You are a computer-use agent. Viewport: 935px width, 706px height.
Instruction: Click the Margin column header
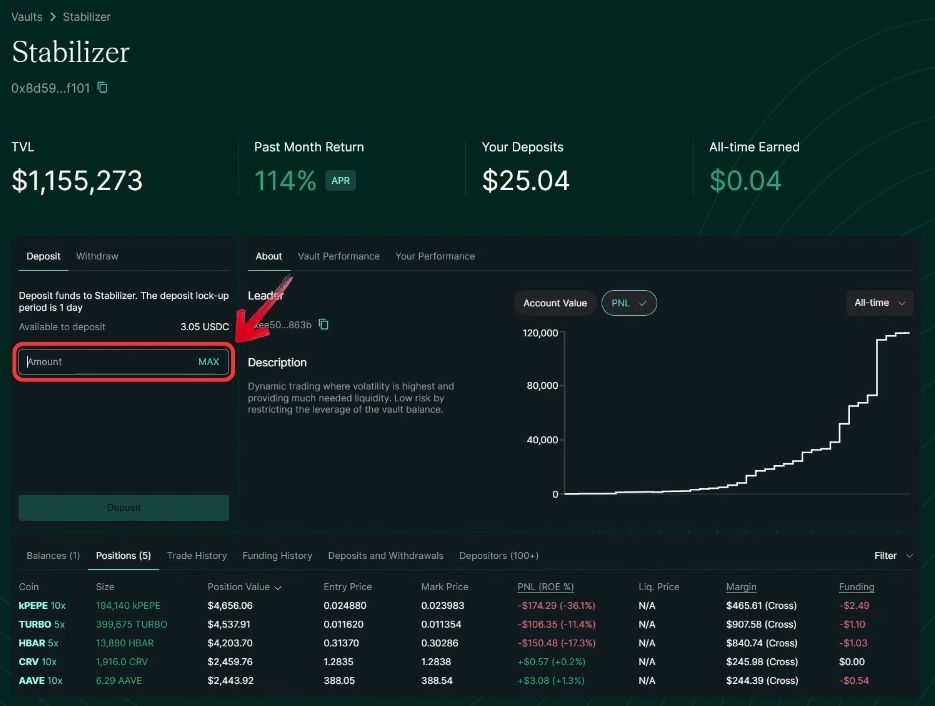pos(741,587)
